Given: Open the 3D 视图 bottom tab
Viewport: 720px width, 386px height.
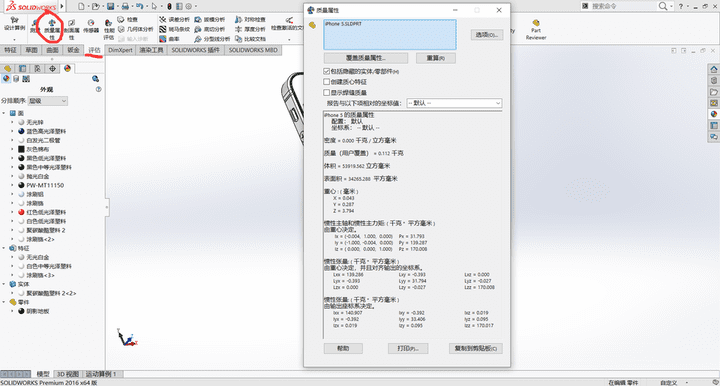Looking at the screenshot, I should tap(68, 374).
